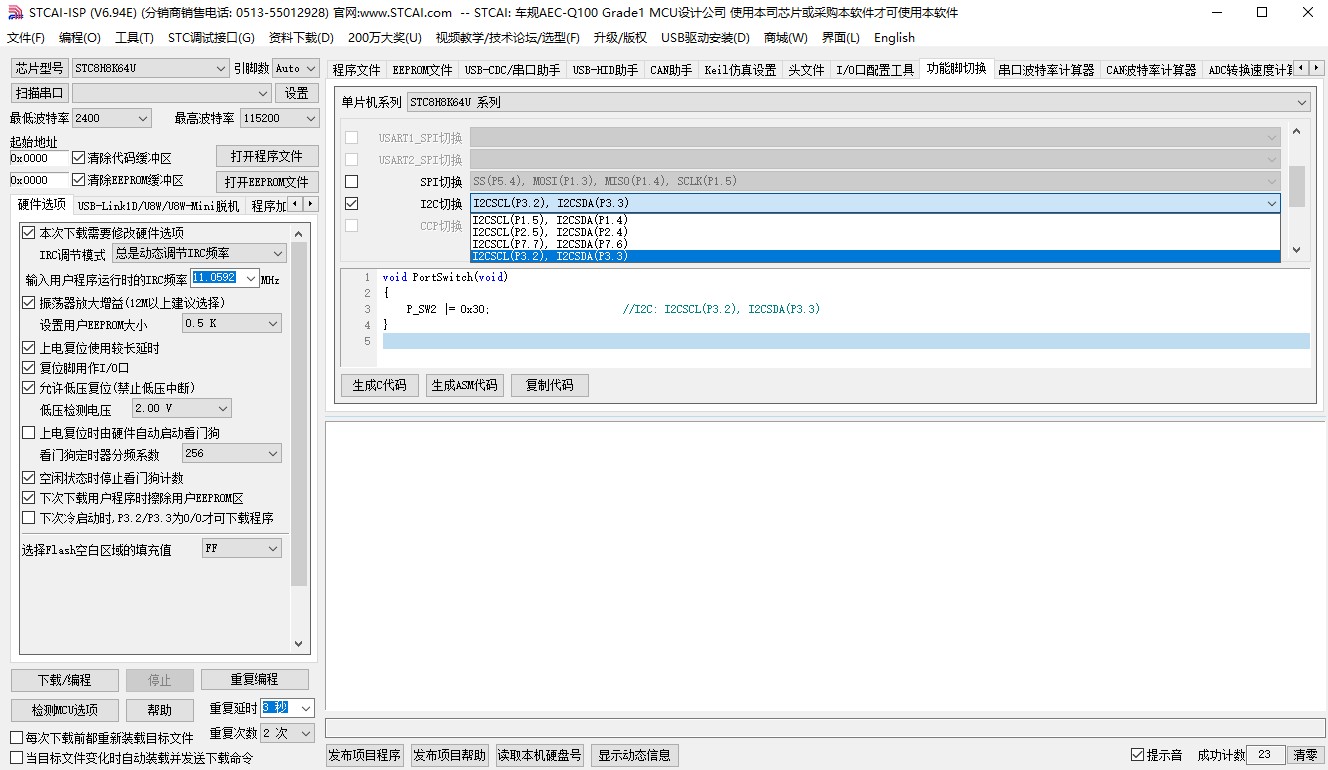Open IRC frequency 11.0592 dropdown
Screen dimensions: 1328x770
250,278
